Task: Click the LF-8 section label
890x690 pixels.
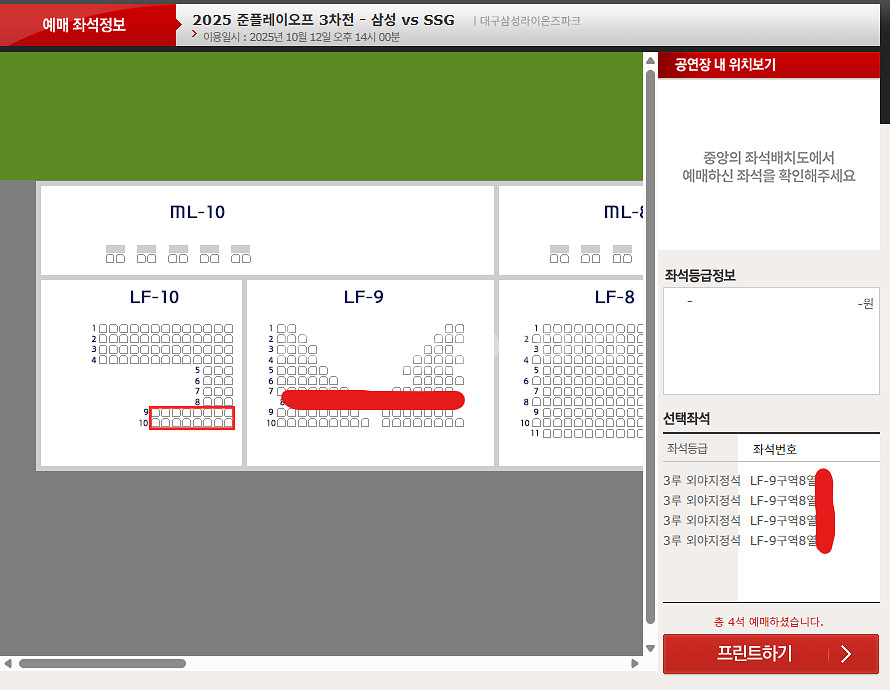Action: point(614,297)
